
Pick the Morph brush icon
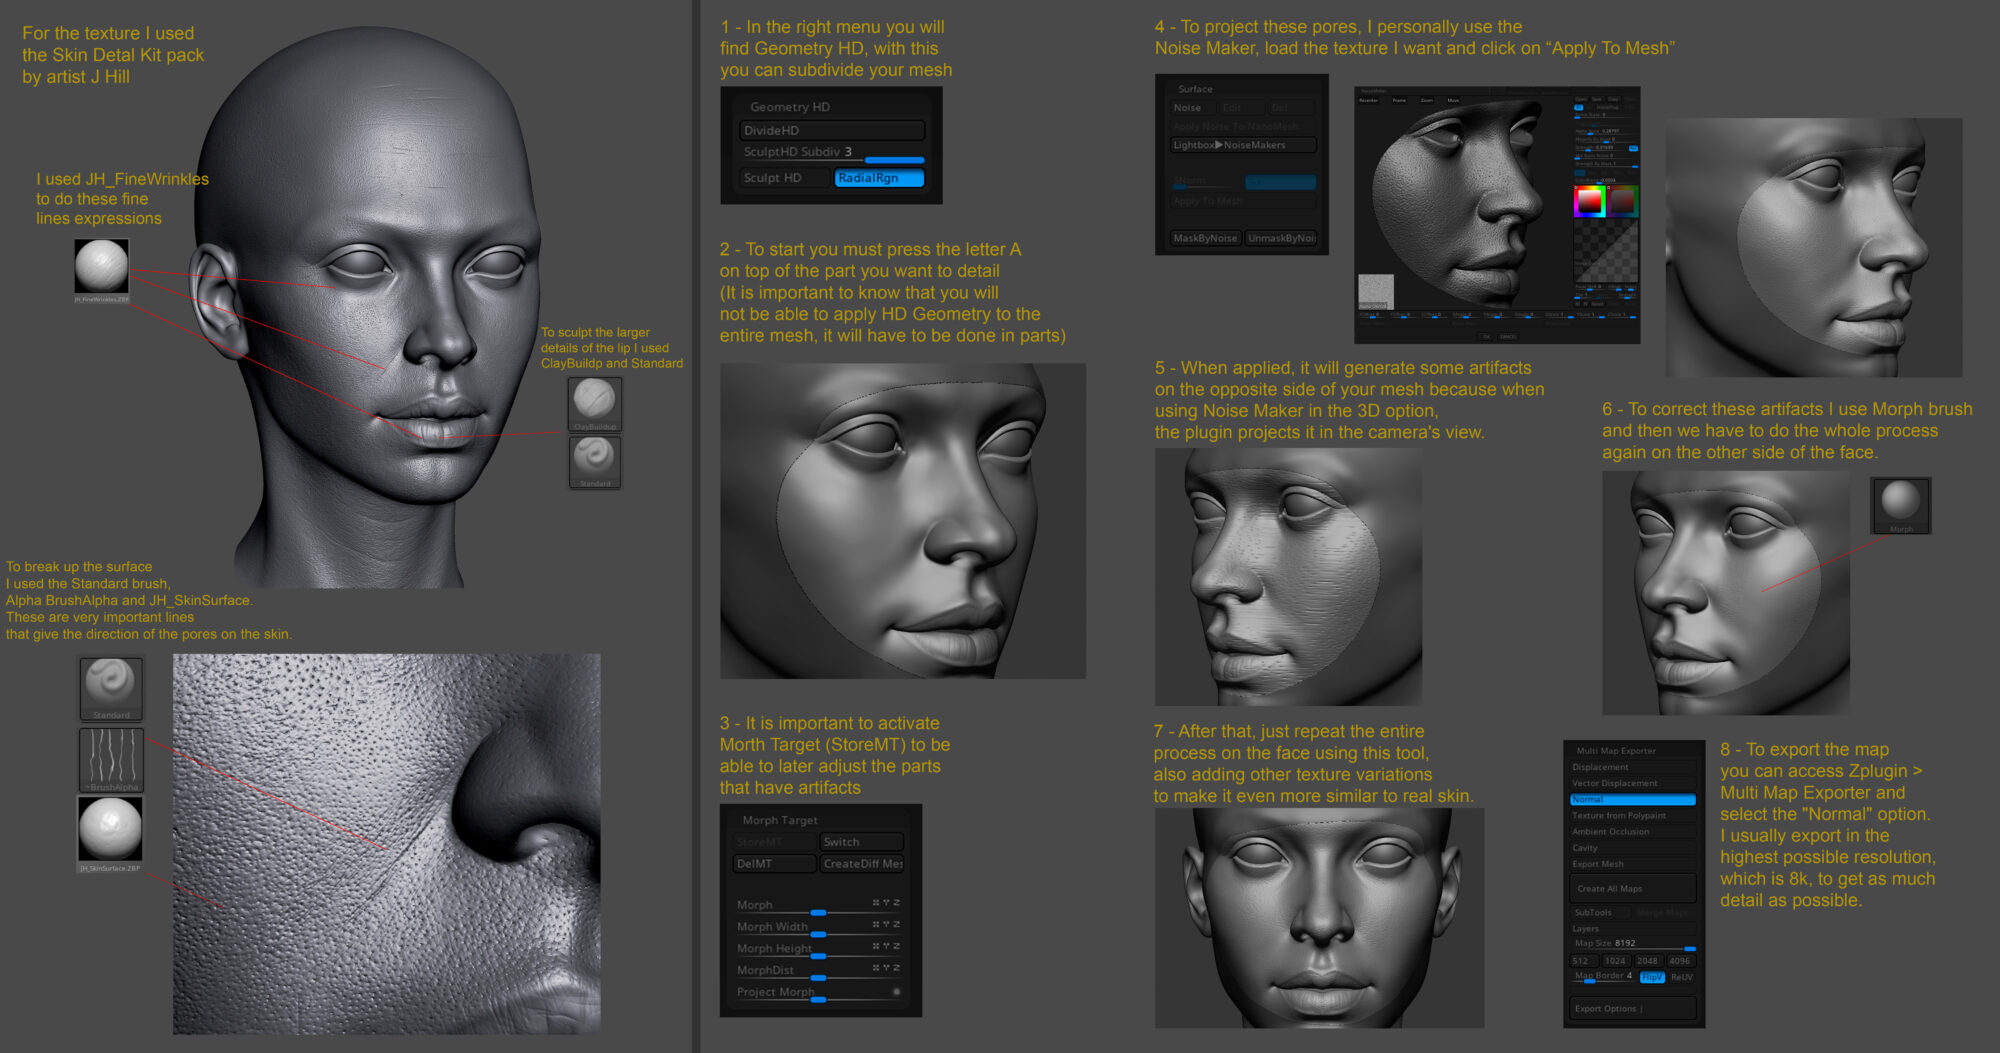click(x=1901, y=504)
